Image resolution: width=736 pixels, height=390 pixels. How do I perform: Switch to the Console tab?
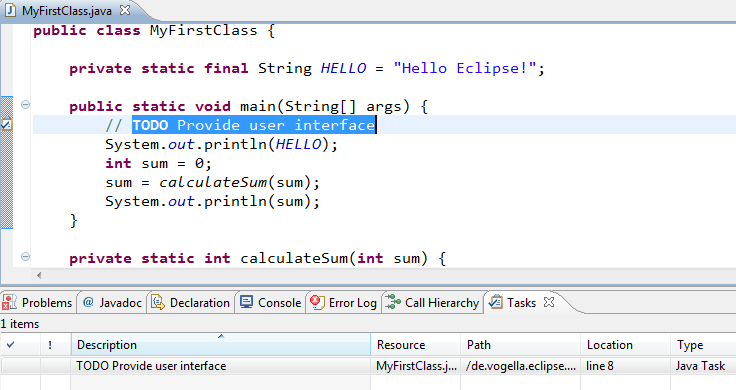click(270, 303)
